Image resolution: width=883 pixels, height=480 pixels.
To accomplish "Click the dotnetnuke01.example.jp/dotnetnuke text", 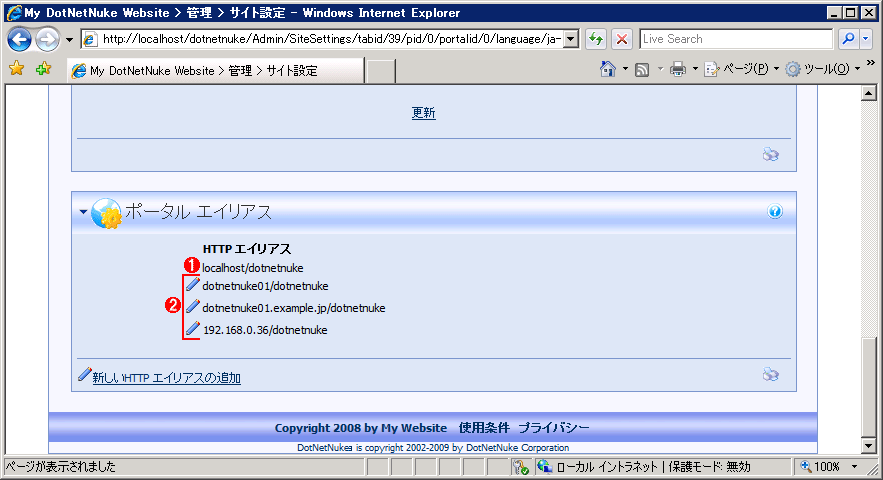I will click(294, 308).
